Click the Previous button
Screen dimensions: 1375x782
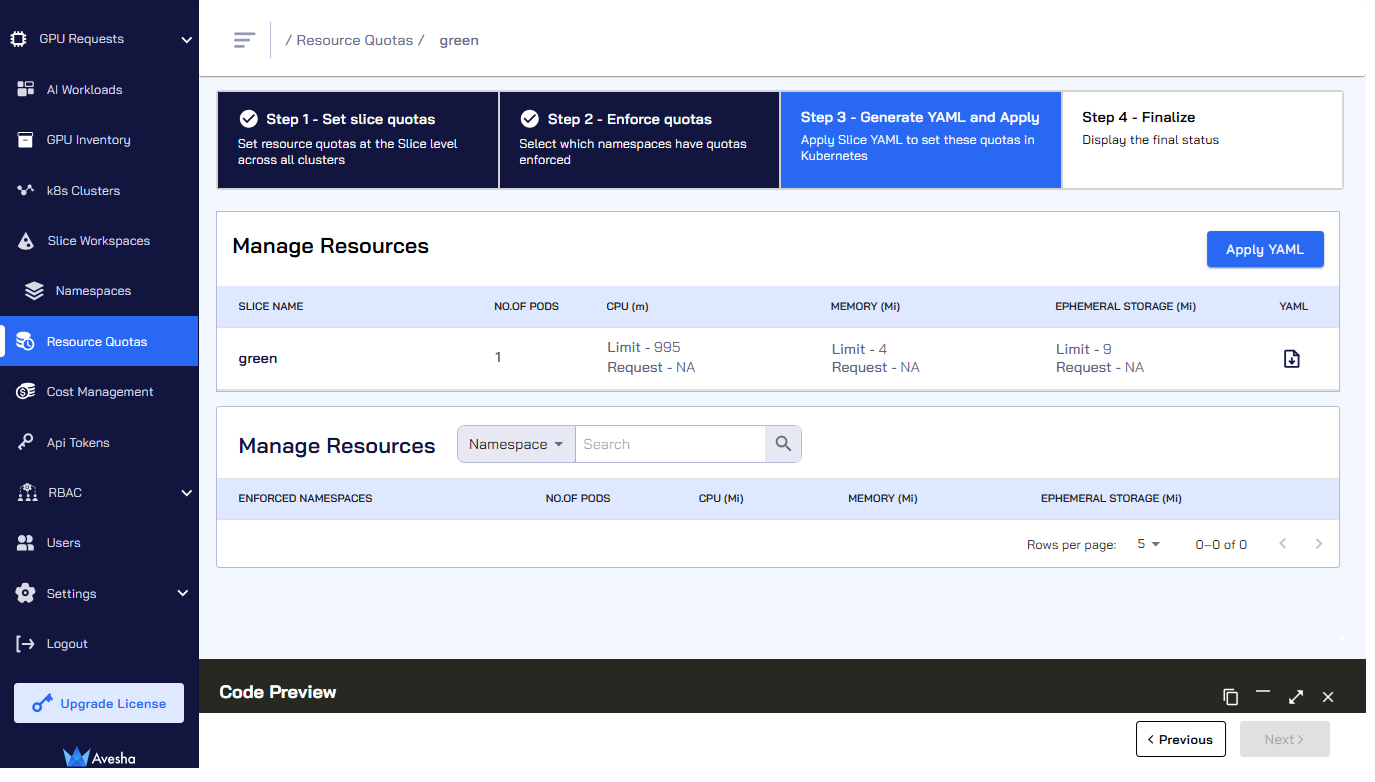pyautogui.click(x=1181, y=739)
